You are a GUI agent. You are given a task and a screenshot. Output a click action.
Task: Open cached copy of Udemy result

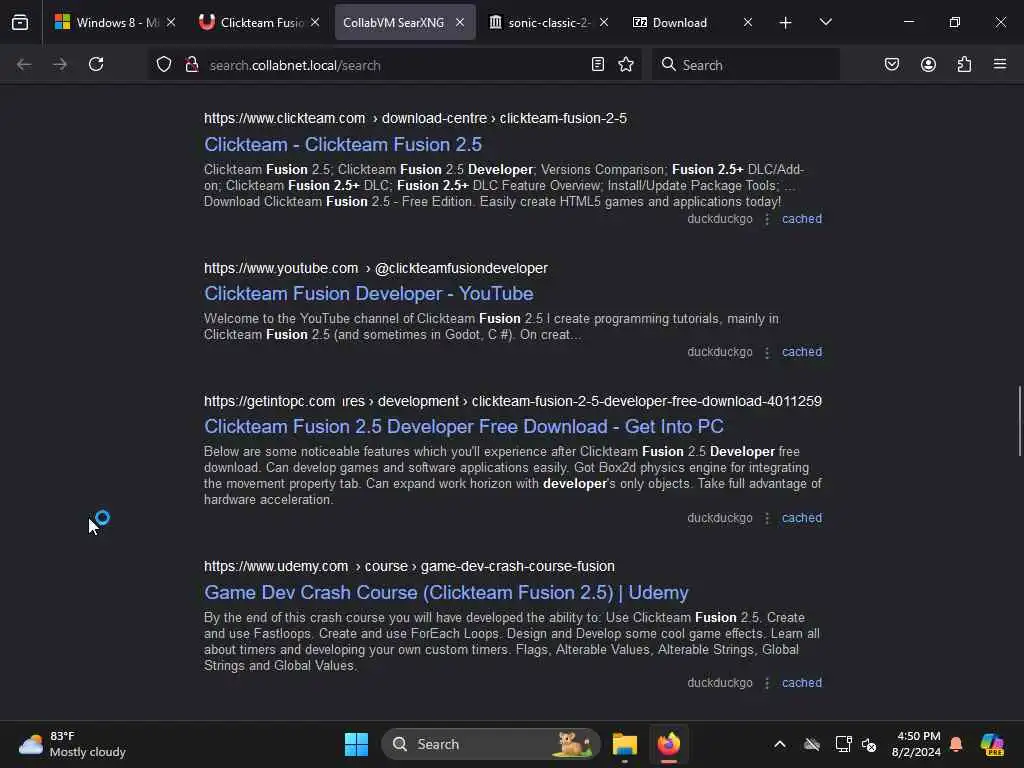pos(802,682)
